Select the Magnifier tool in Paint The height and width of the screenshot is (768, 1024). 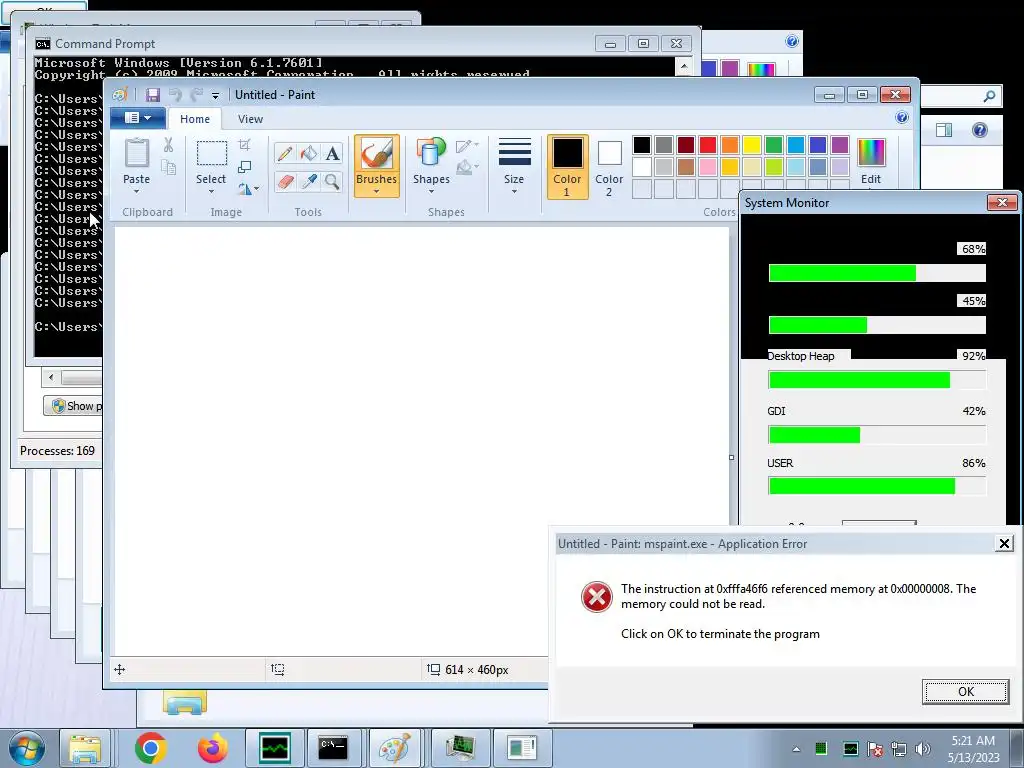pos(332,181)
